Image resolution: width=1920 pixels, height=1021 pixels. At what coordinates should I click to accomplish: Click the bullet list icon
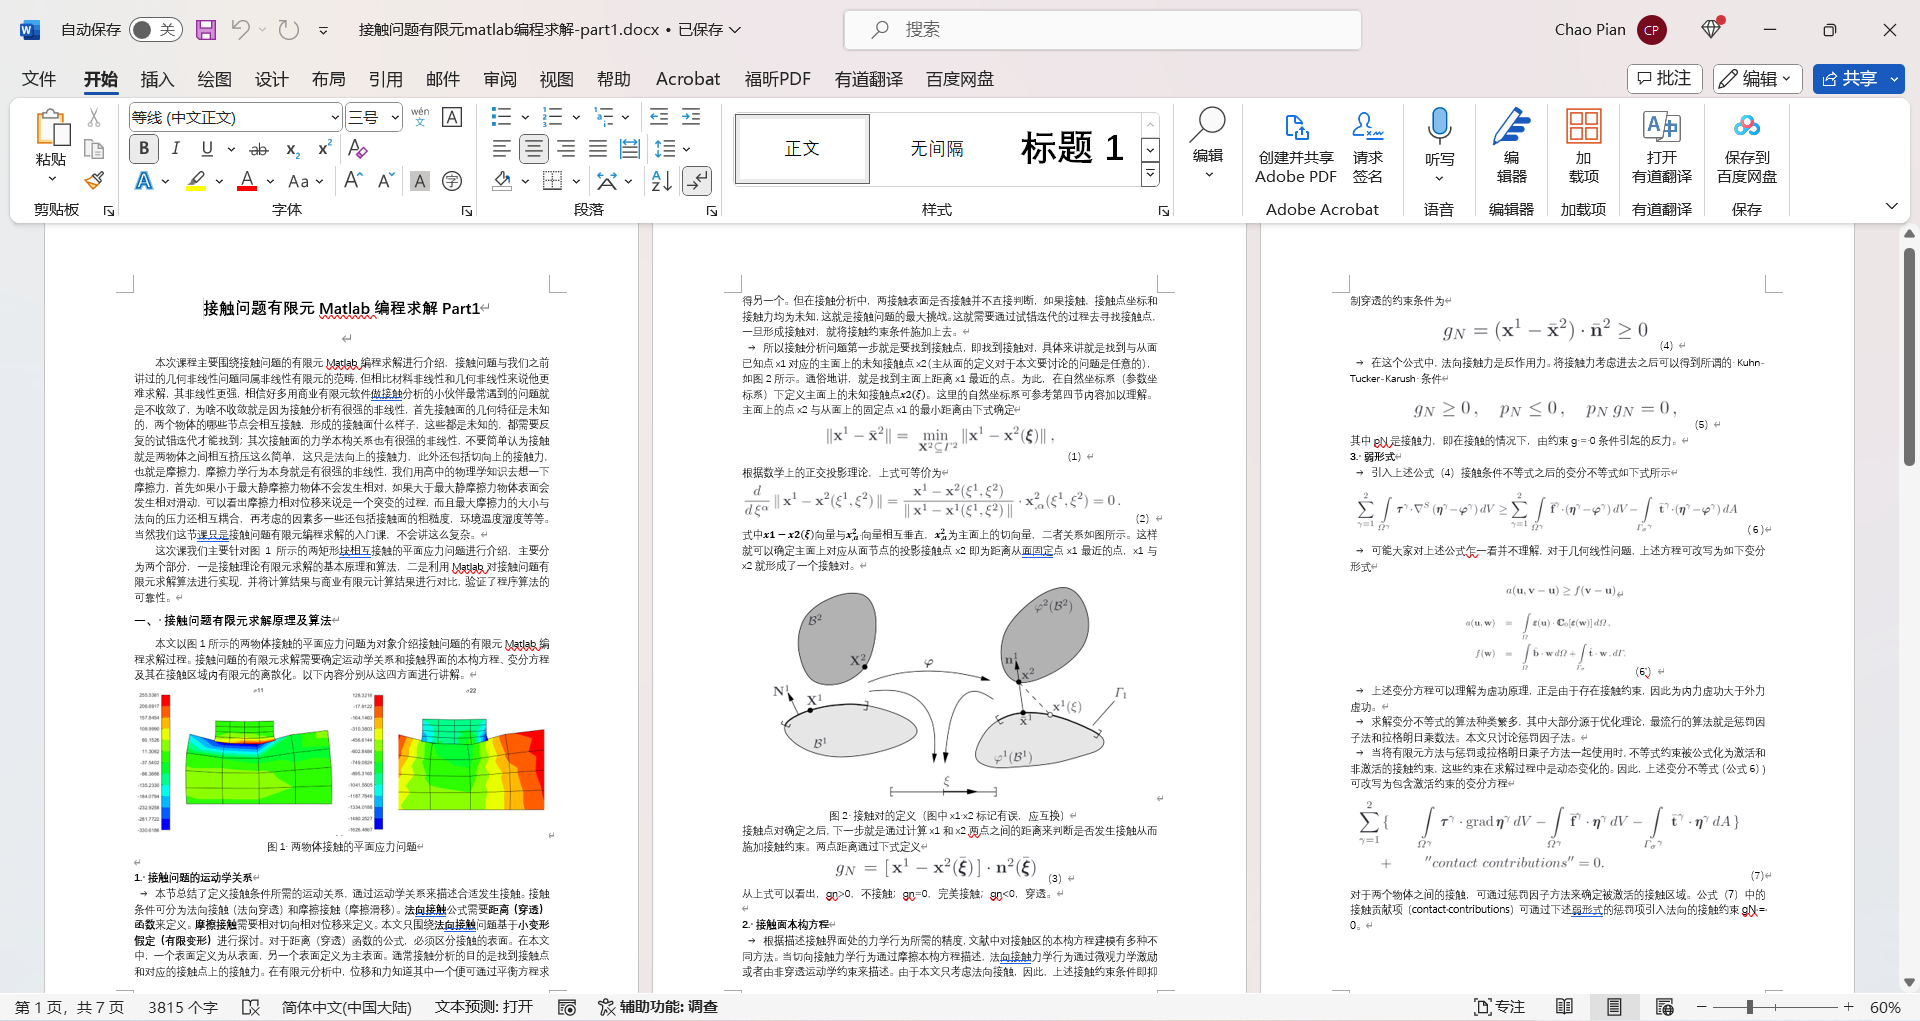502,117
